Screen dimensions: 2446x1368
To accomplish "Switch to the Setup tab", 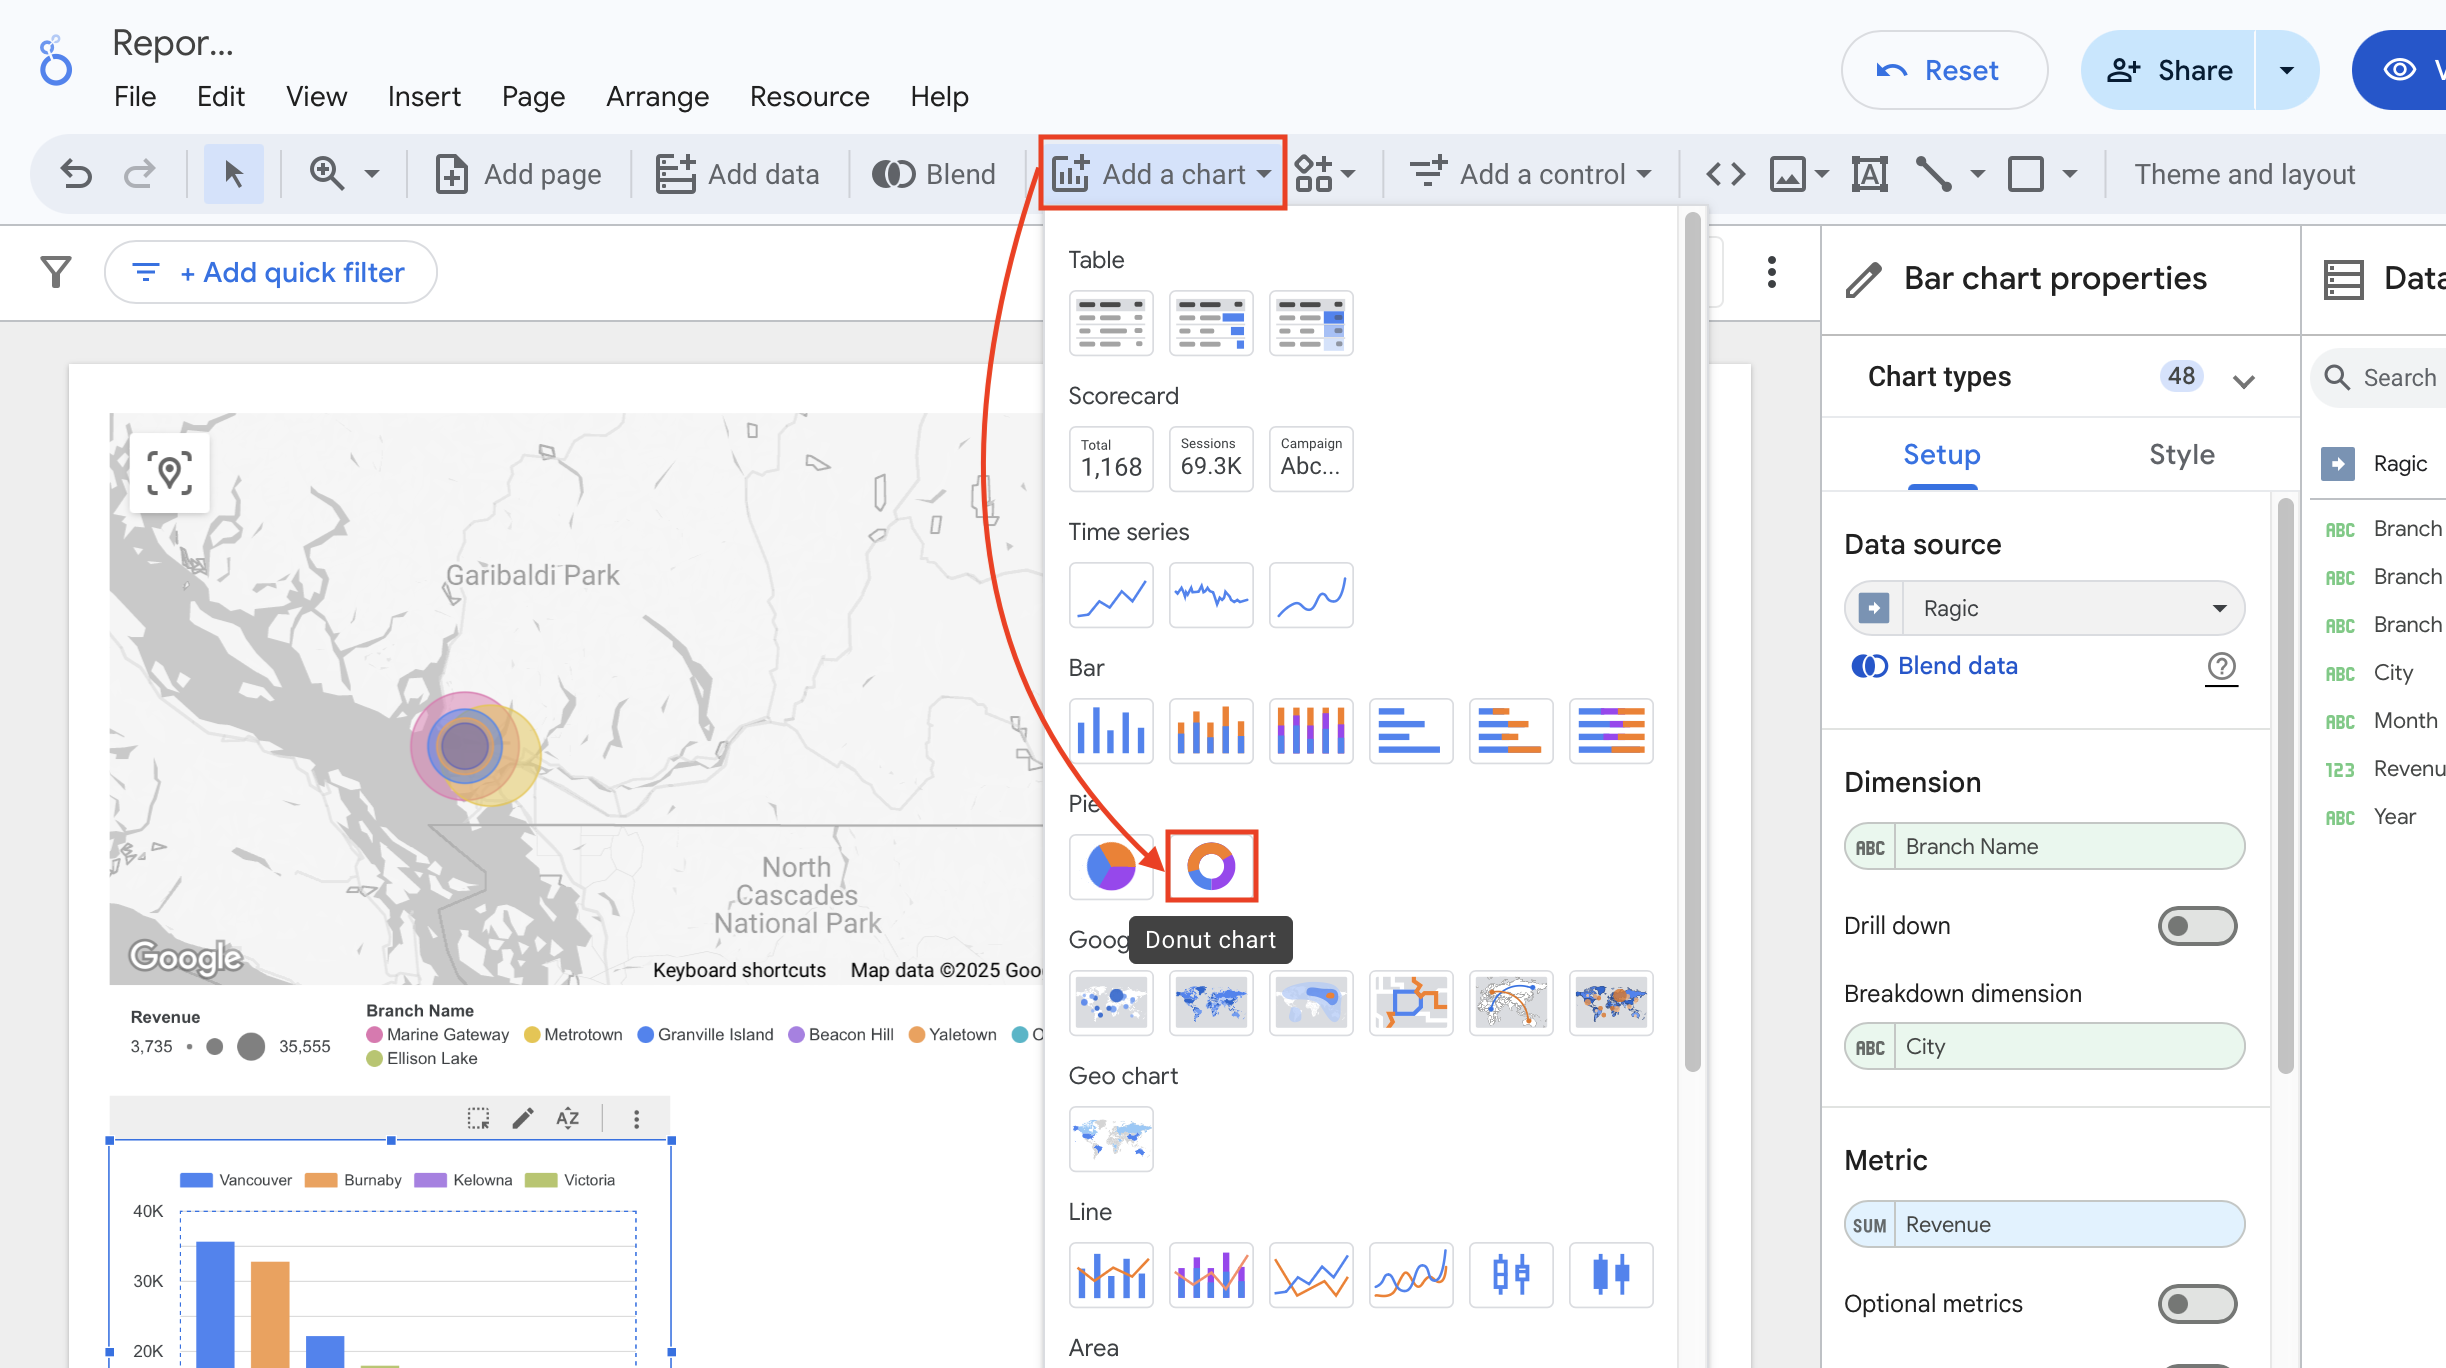I will (1941, 455).
